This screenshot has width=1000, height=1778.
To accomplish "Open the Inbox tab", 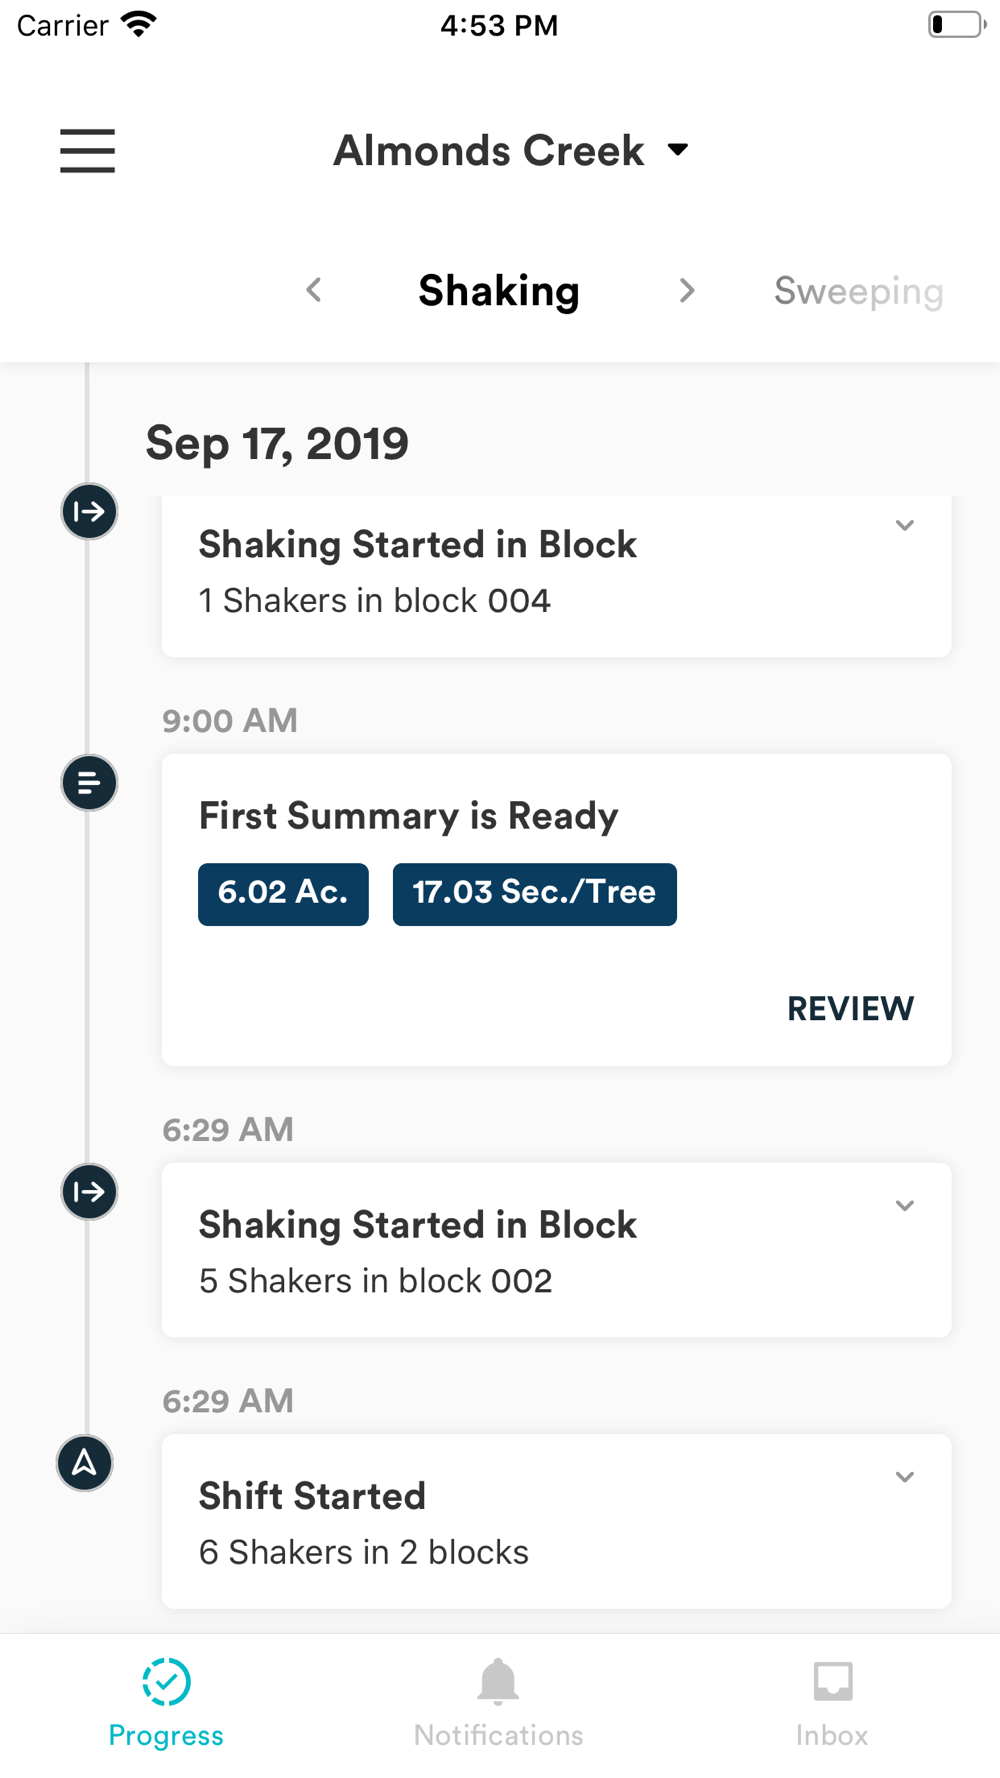I will 832,1704.
